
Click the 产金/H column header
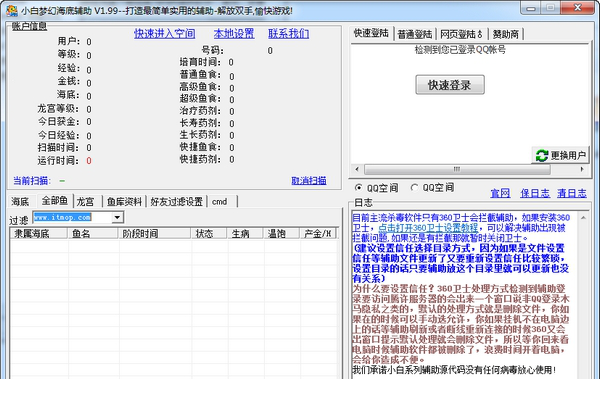(x=318, y=233)
